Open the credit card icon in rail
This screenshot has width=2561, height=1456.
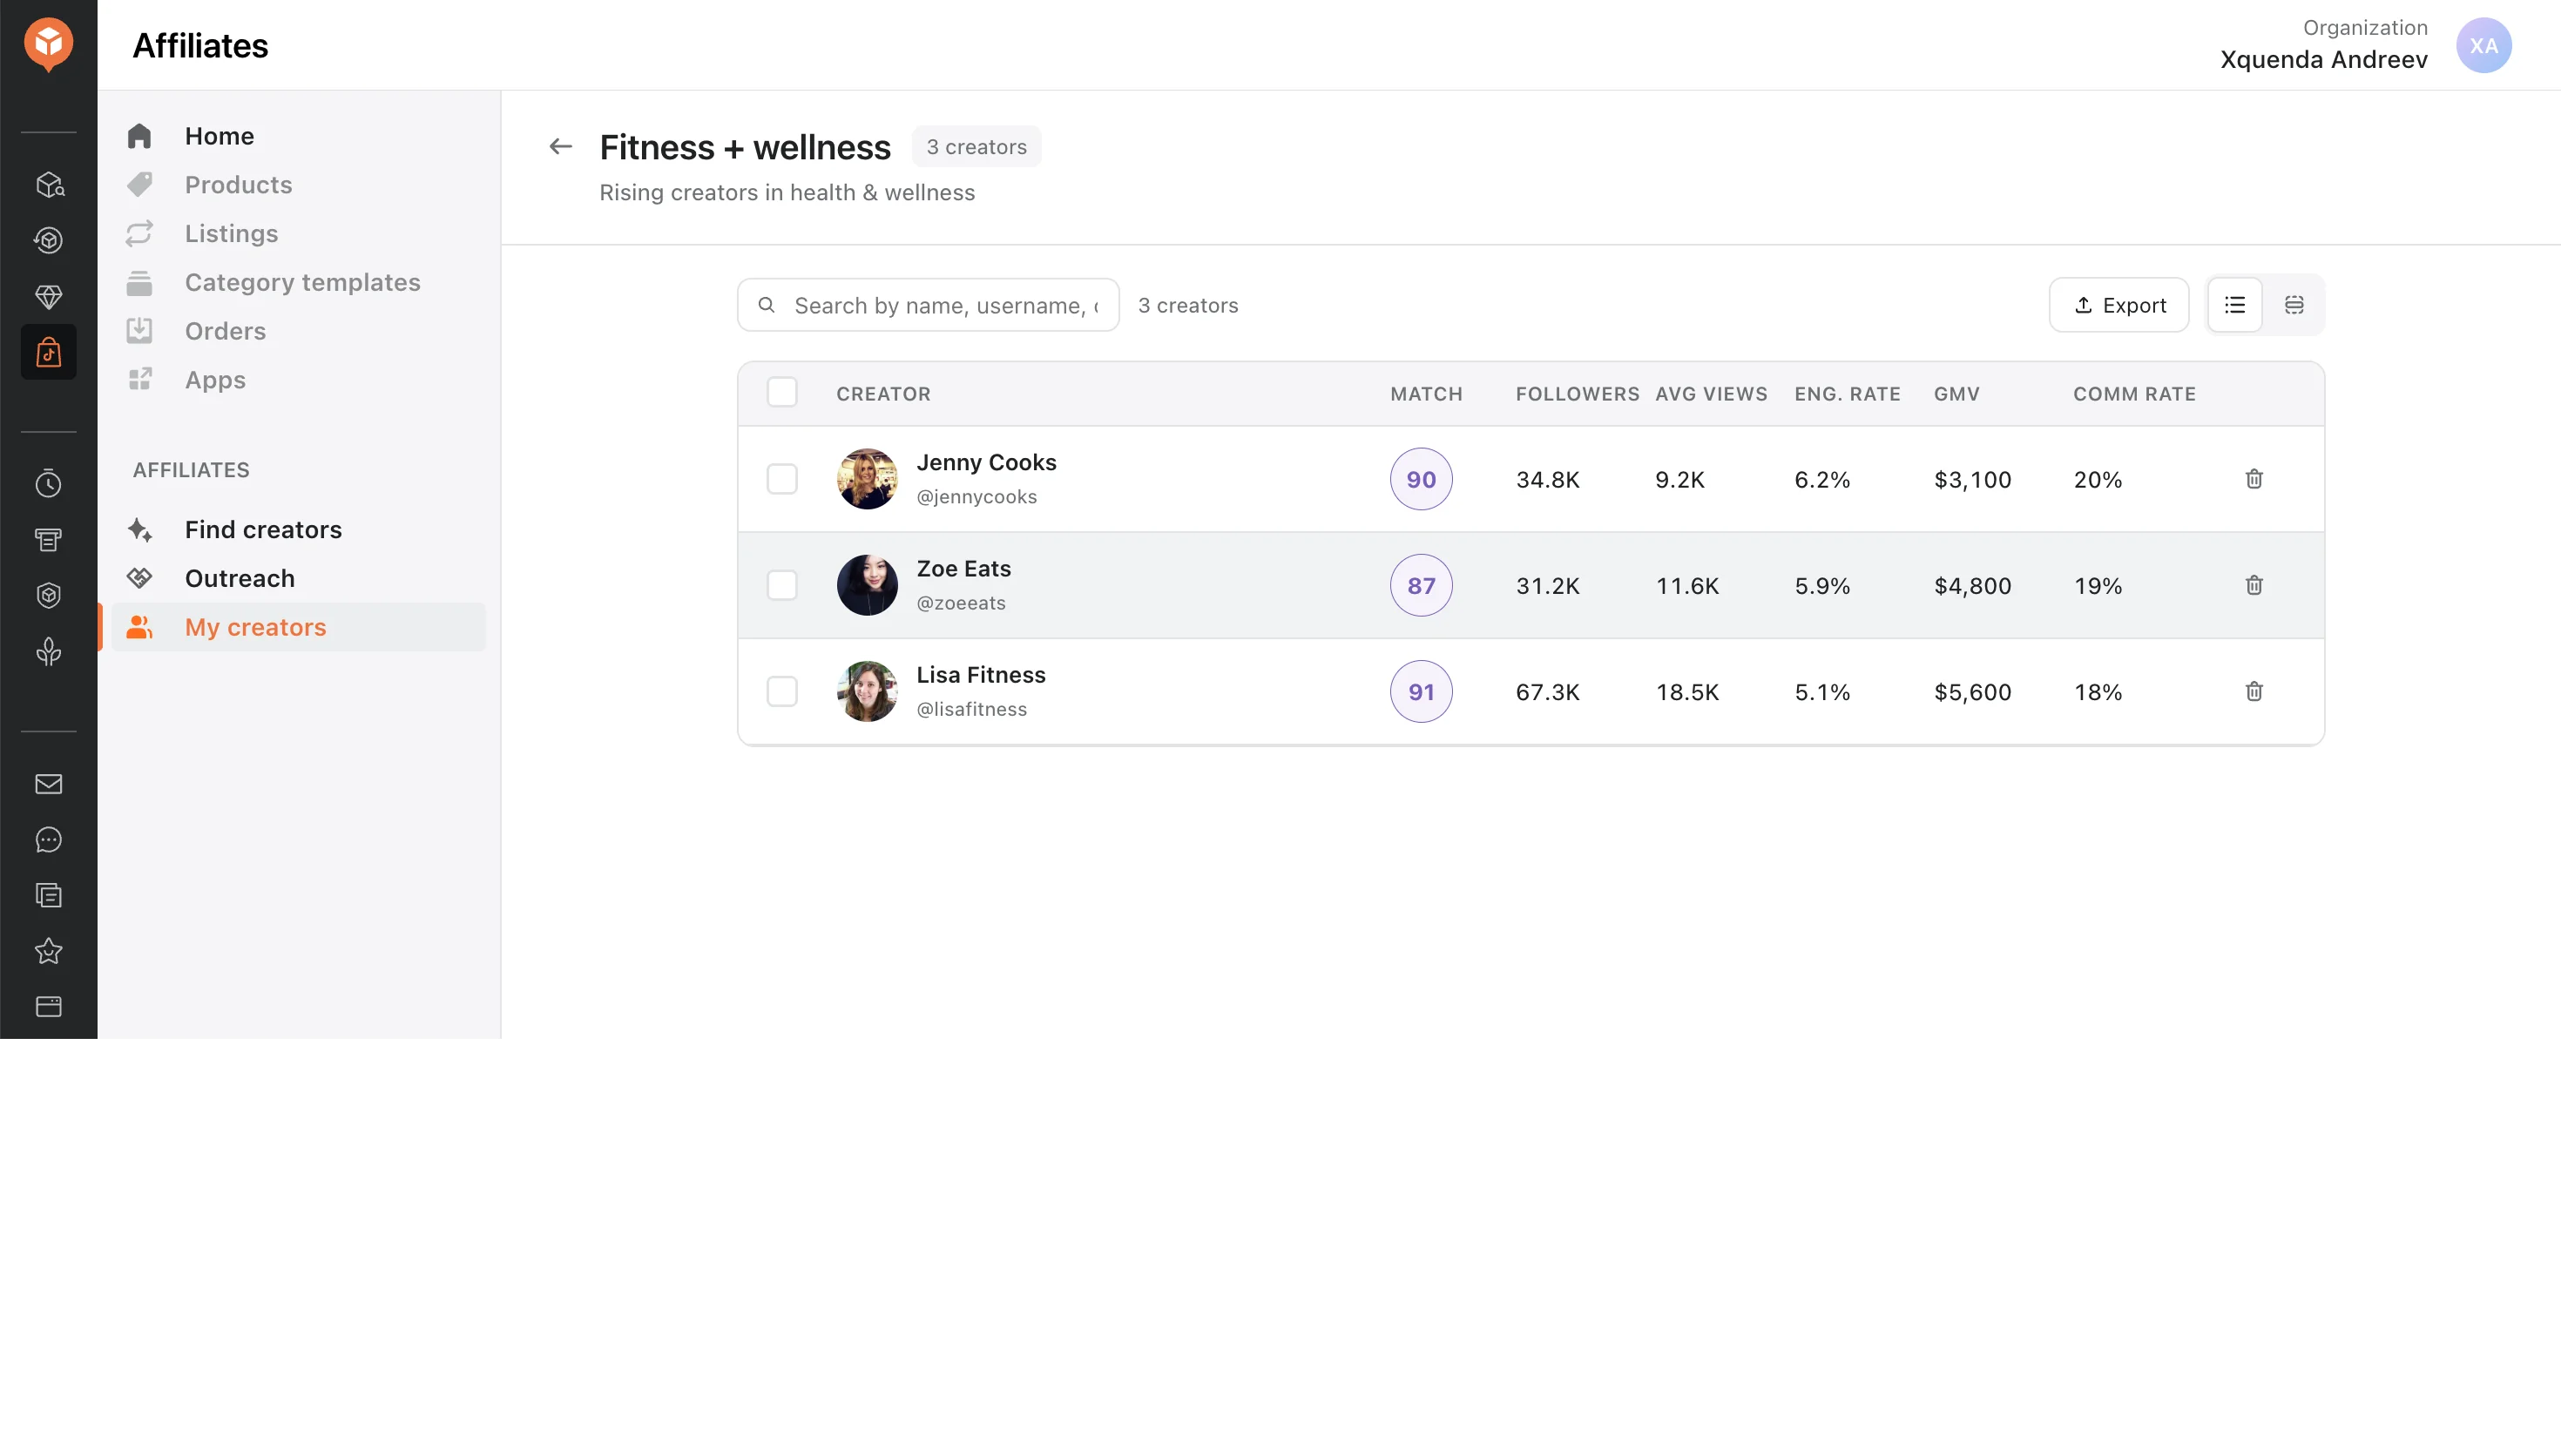pyautogui.click(x=48, y=1007)
